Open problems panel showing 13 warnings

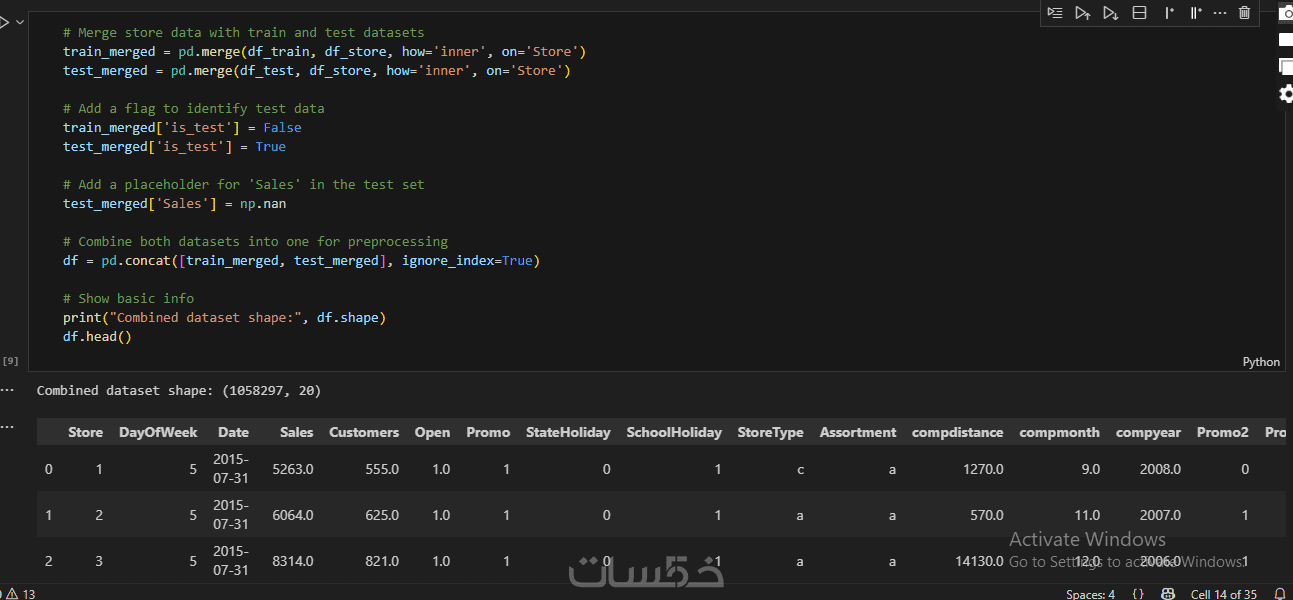(x=20, y=594)
